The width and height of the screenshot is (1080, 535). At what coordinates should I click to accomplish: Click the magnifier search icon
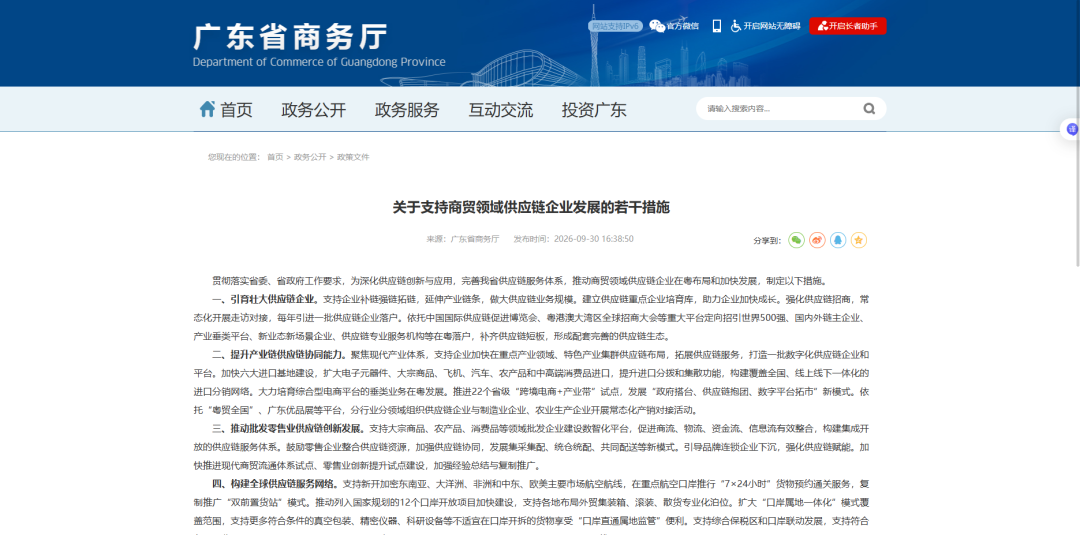(x=869, y=109)
